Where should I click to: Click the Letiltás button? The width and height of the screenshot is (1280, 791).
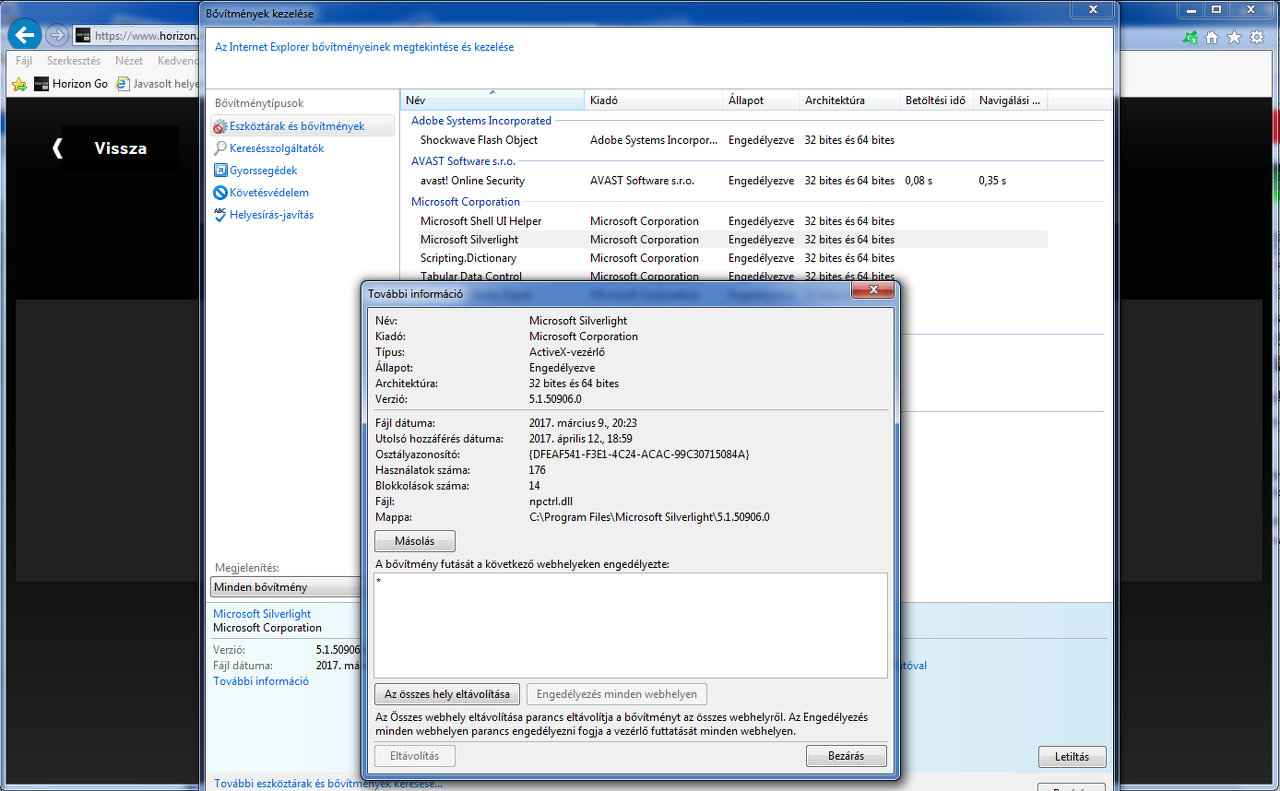[1072, 756]
